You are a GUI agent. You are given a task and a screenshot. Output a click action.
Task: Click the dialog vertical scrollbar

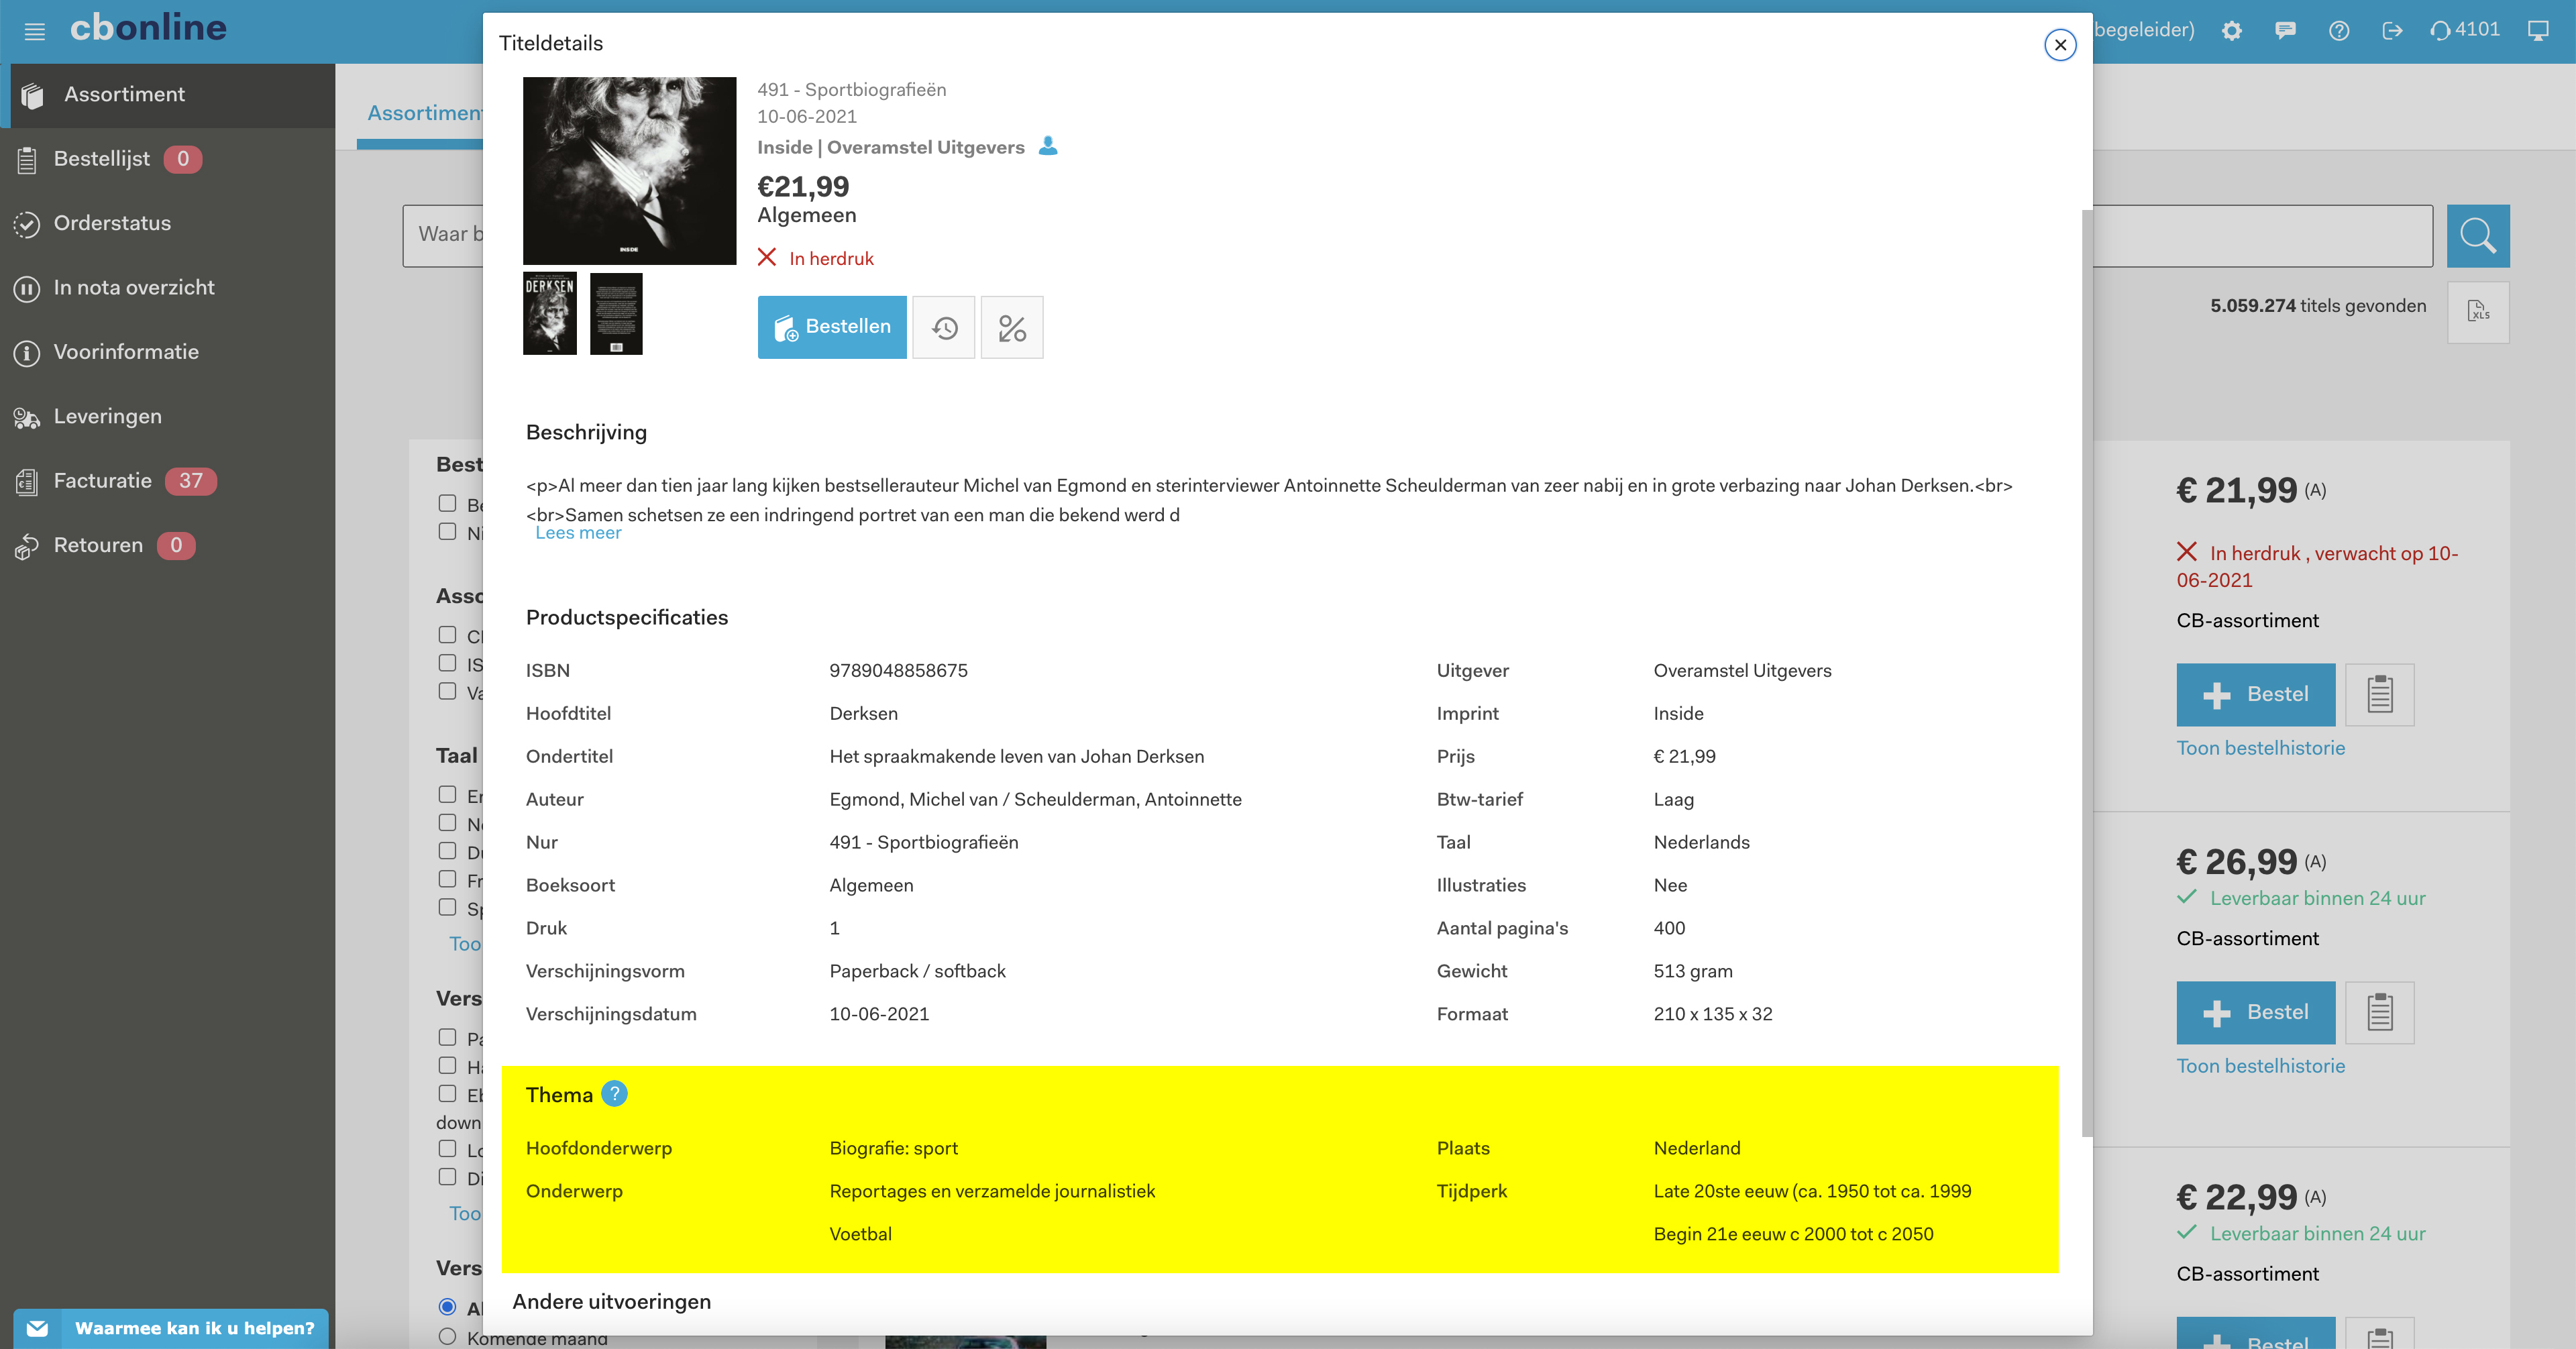[x=2087, y=672]
